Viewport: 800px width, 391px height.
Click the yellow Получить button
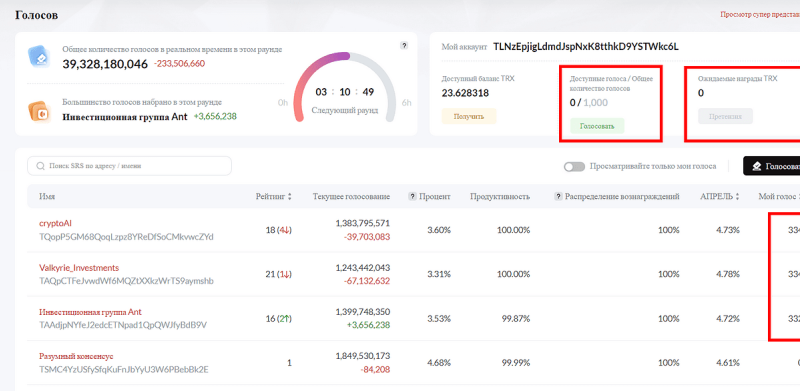click(469, 116)
